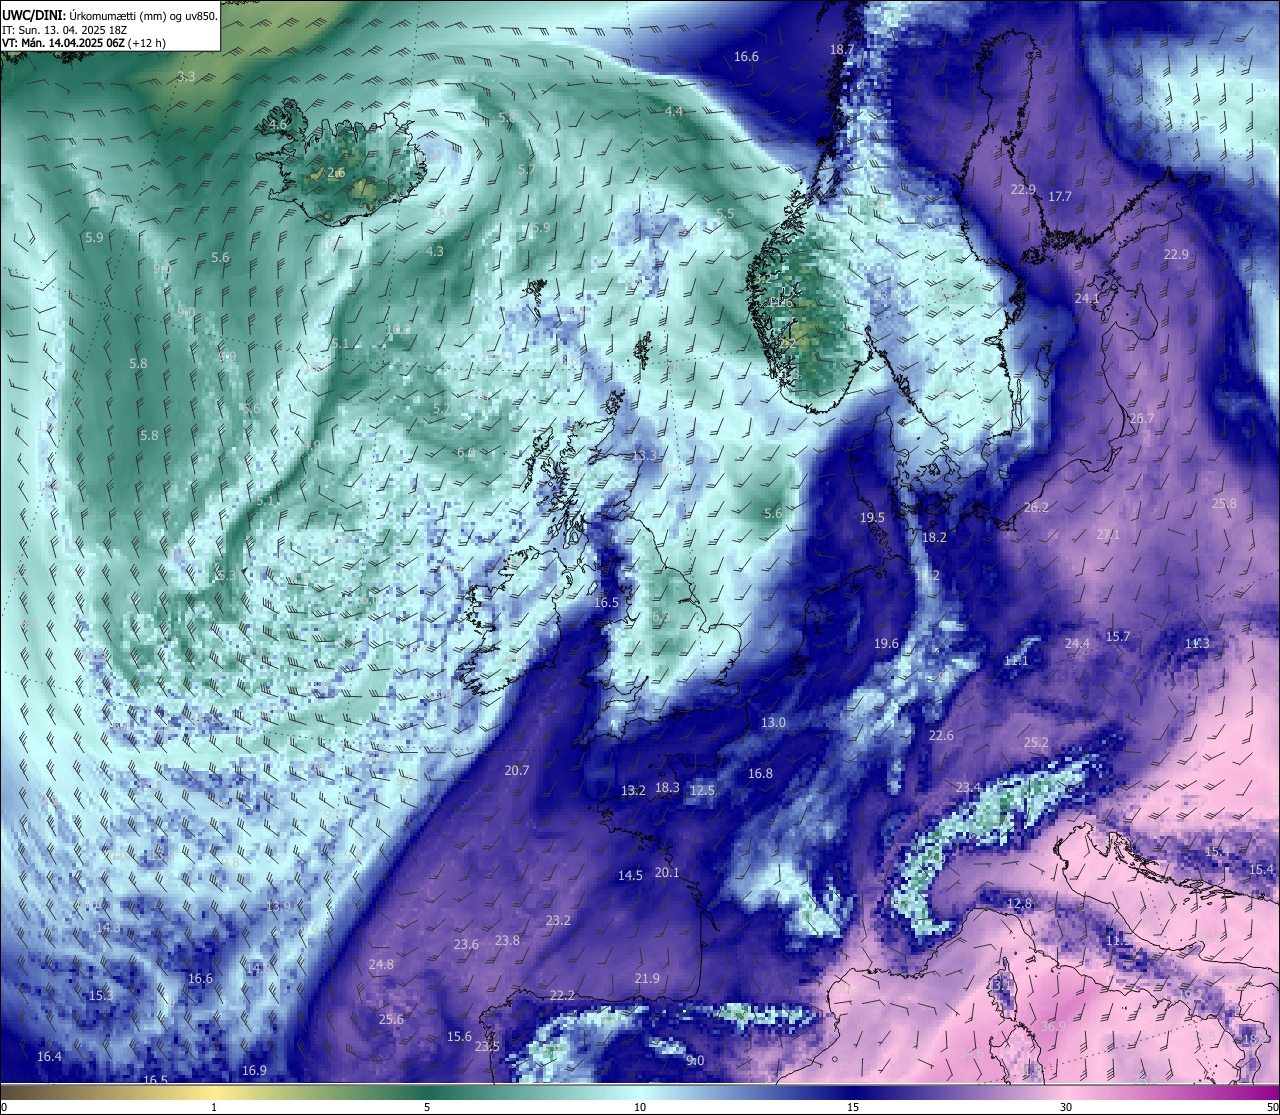Screen dimensions: 1280x1115
Task: Click the 20.1 value on the map
Action: click(x=667, y=872)
